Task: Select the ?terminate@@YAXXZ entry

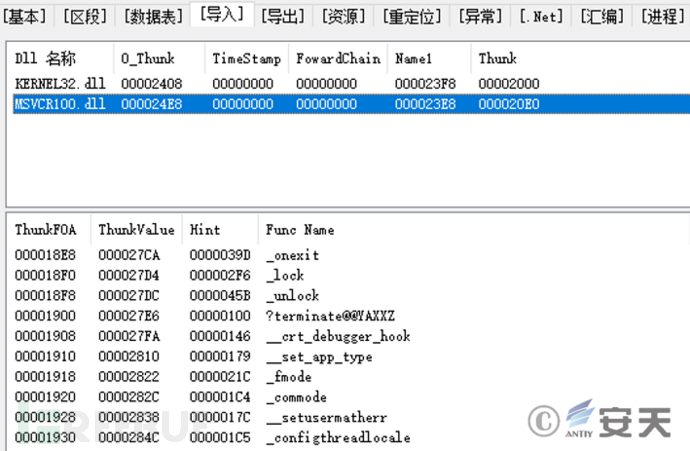Action: pyautogui.click(x=330, y=315)
